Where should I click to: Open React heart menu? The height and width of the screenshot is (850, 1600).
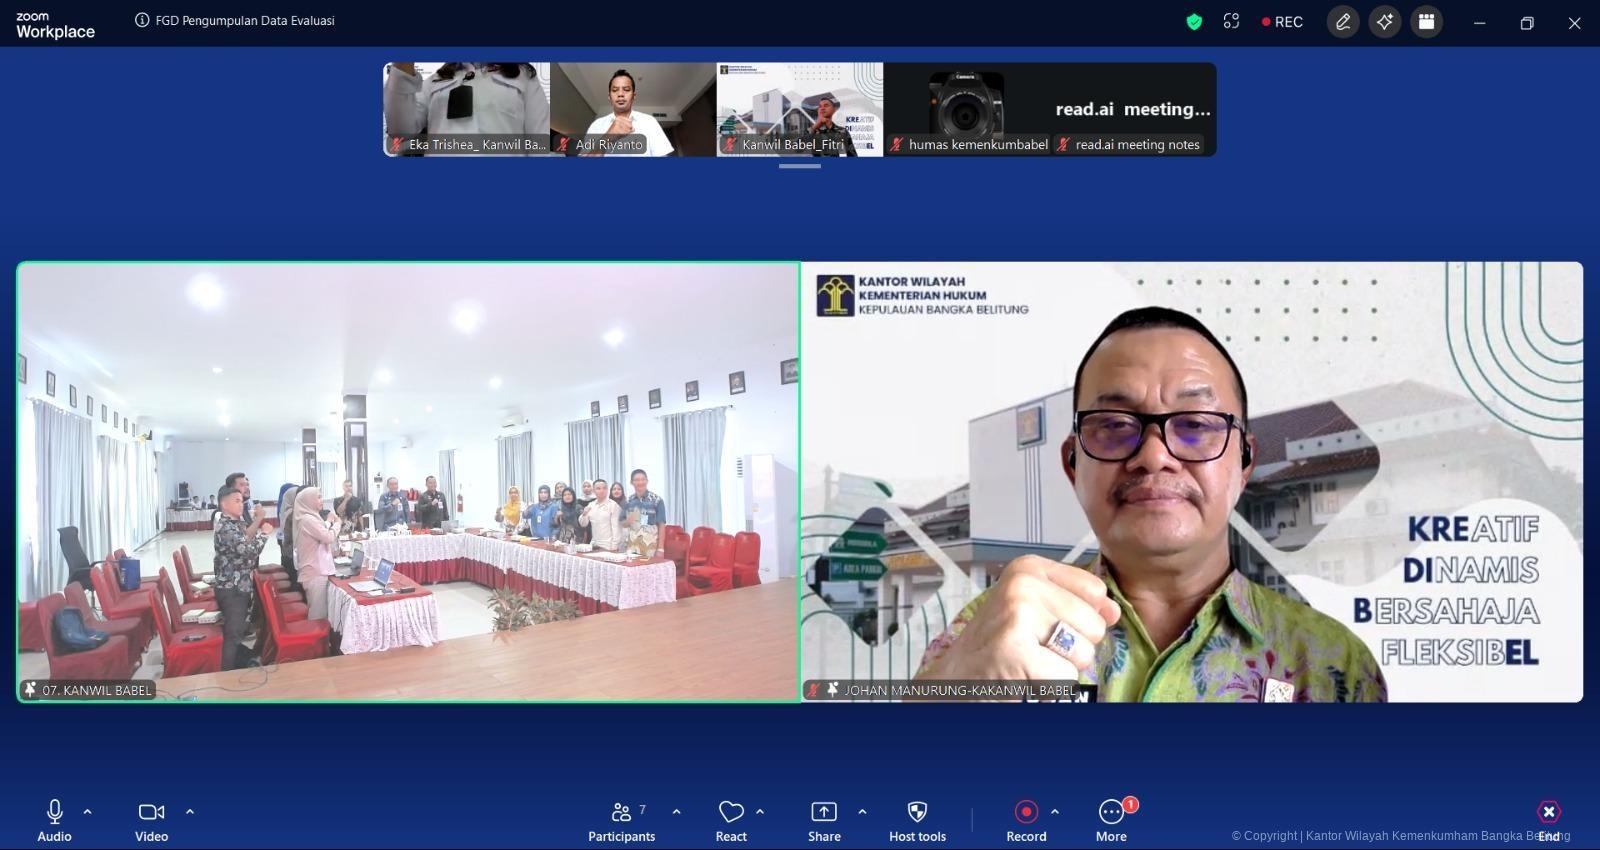point(731,821)
